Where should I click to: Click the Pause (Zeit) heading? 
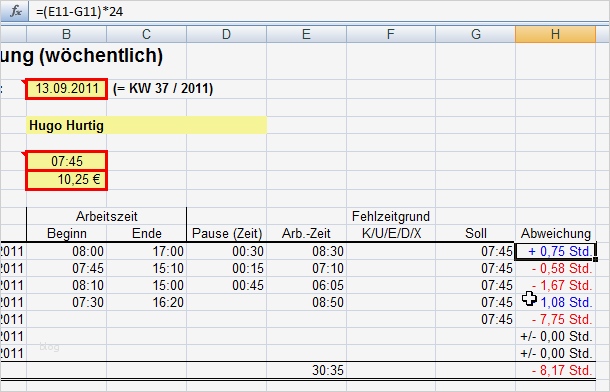click(x=227, y=233)
